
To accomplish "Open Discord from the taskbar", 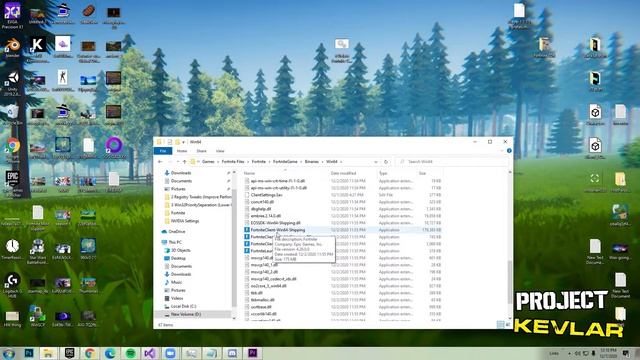I will tap(232, 353).
